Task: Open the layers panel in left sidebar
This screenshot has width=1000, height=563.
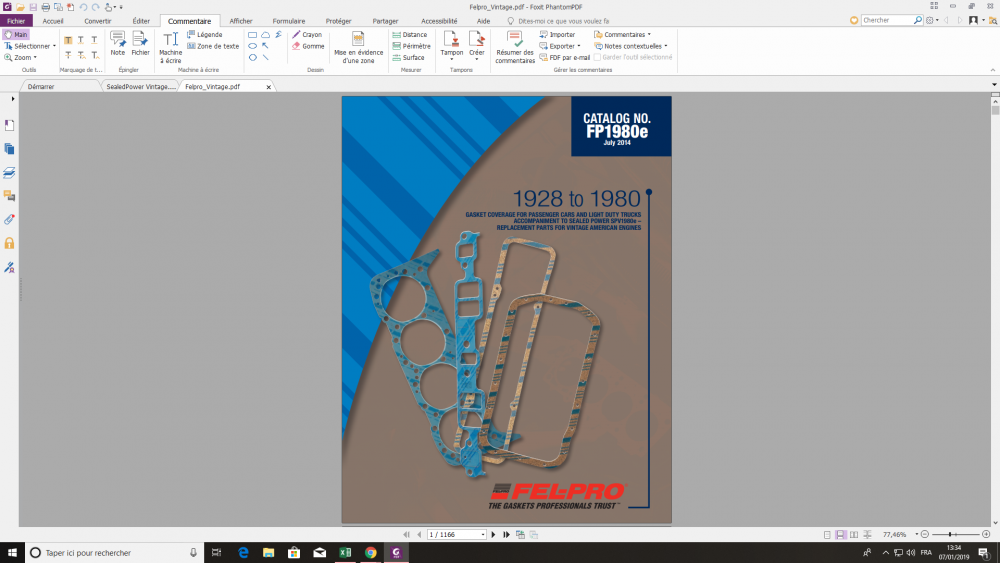Action: 10,172
